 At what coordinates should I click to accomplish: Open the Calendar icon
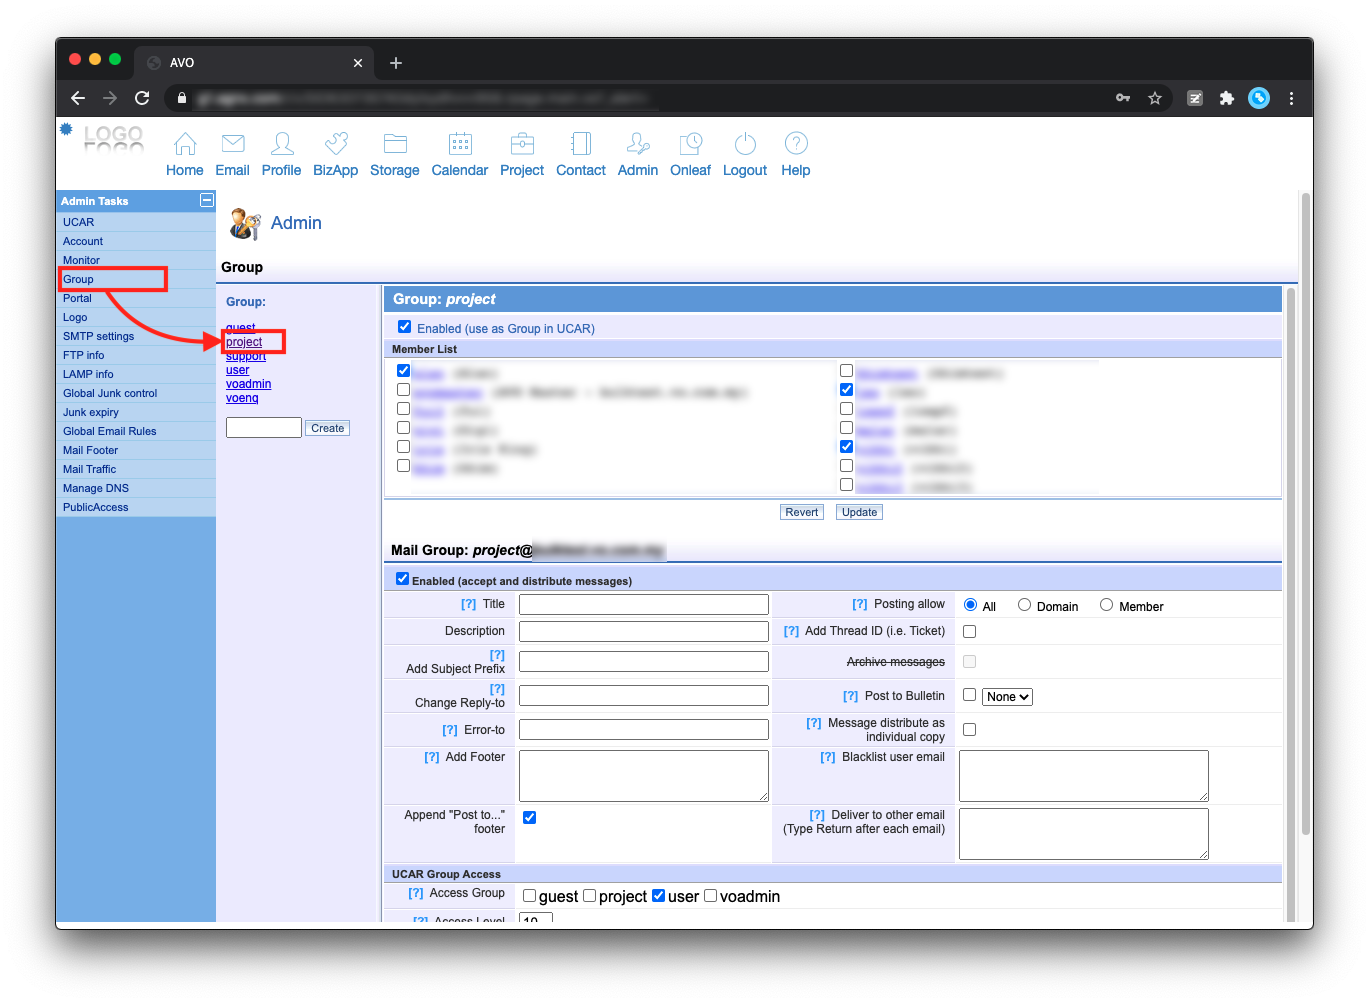460,144
